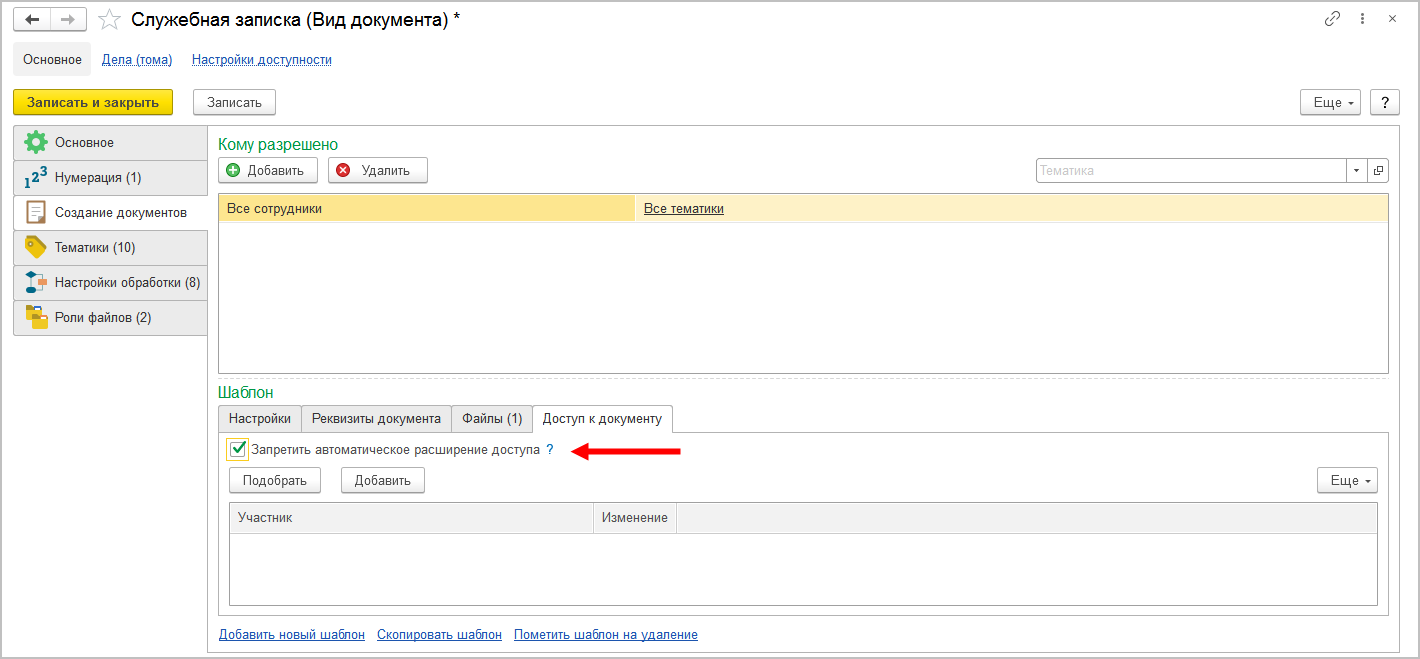Copy link using the chain icon

(x=1332, y=19)
